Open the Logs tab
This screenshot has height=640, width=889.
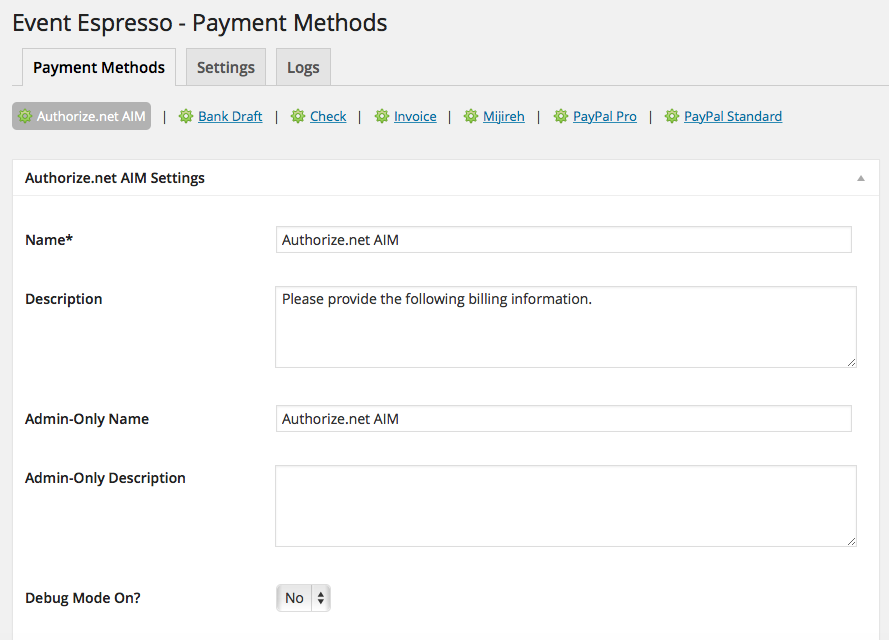pos(303,67)
